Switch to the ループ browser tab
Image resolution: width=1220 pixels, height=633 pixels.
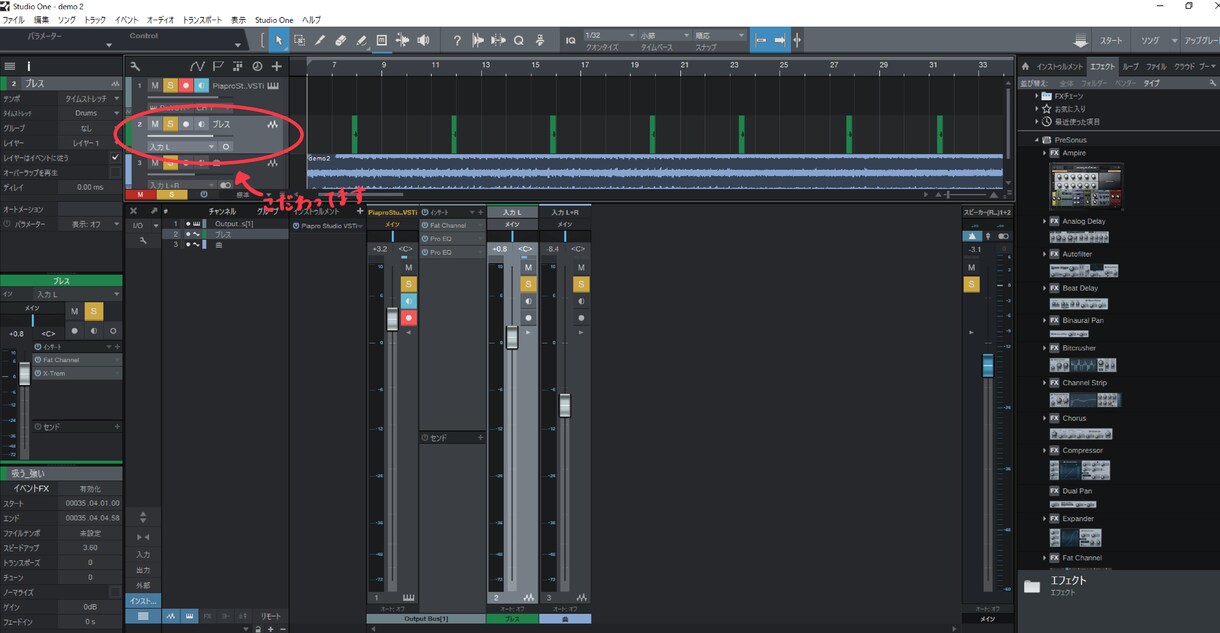tap(1130, 66)
